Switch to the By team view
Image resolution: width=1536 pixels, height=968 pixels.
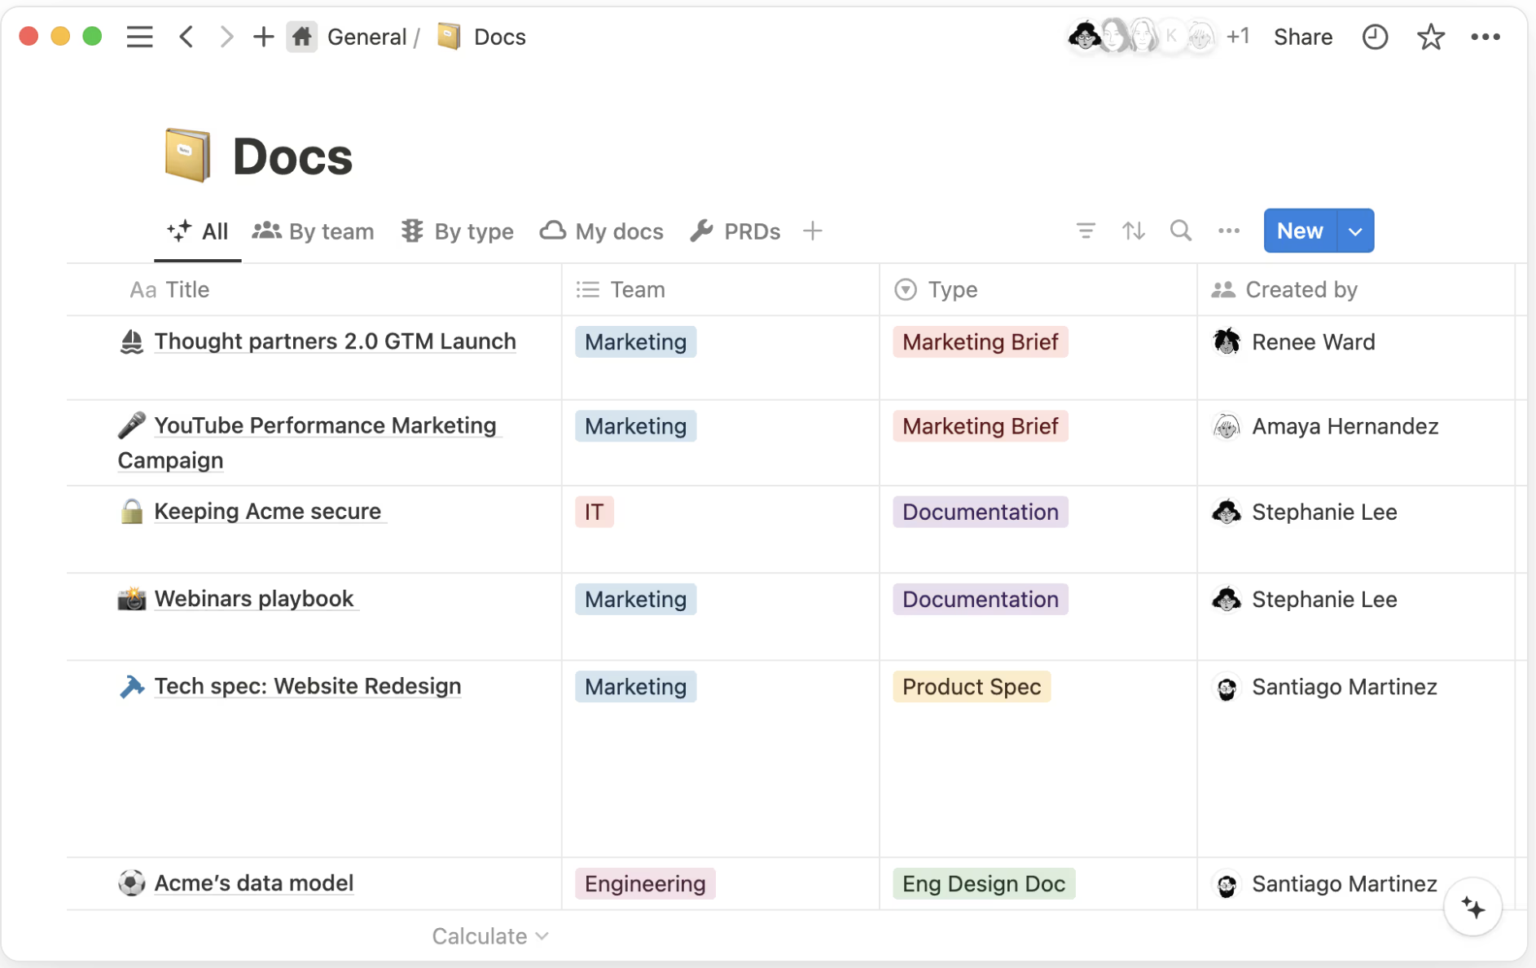[313, 231]
